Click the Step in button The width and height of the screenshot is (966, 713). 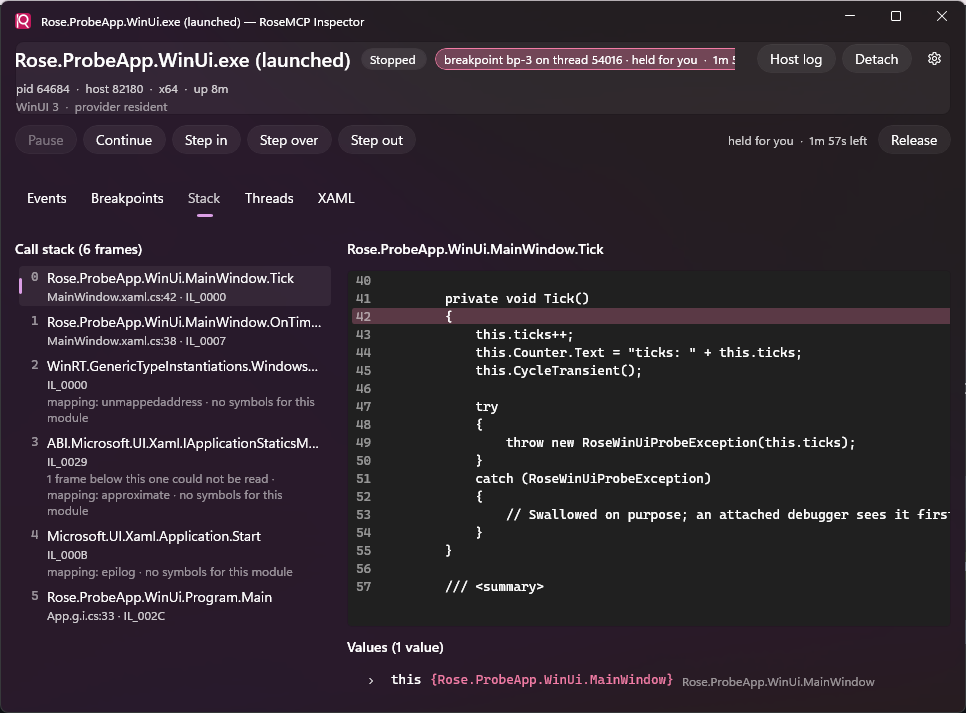206,140
